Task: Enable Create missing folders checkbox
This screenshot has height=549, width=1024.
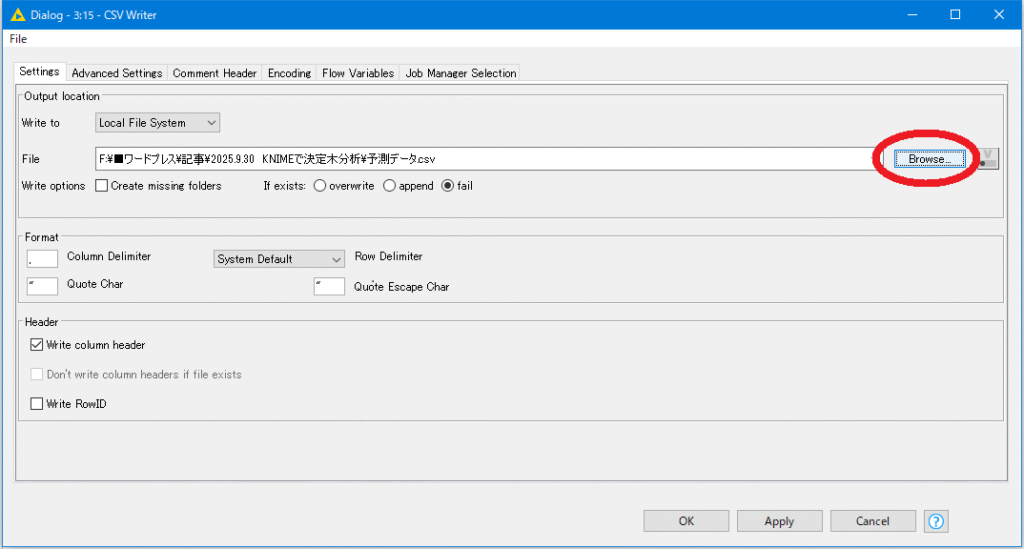Action: [102, 186]
